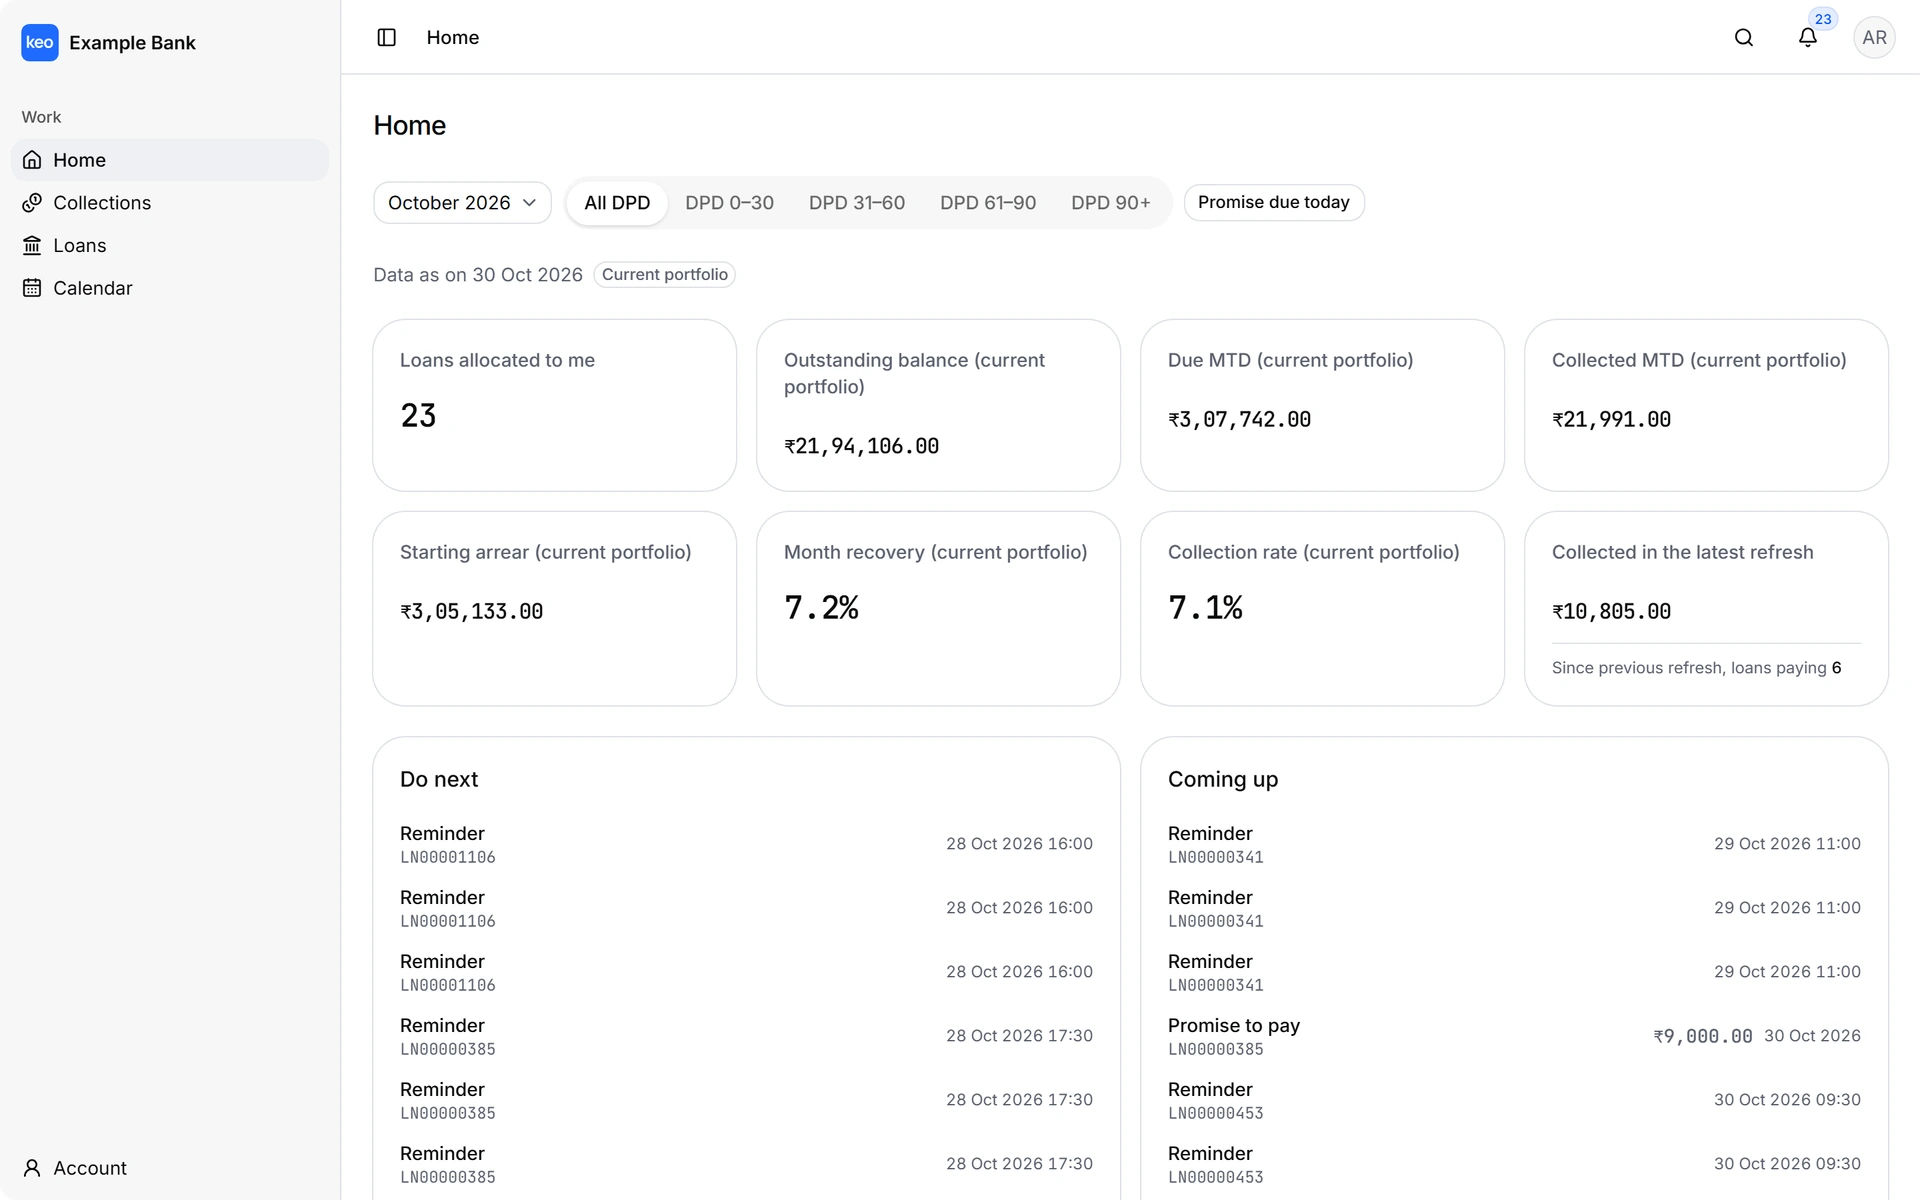Viewport: 1920px width, 1200px height.
Task: Click the Data as on 30 Oct 2026 text
Action: [x=478, y=275]
